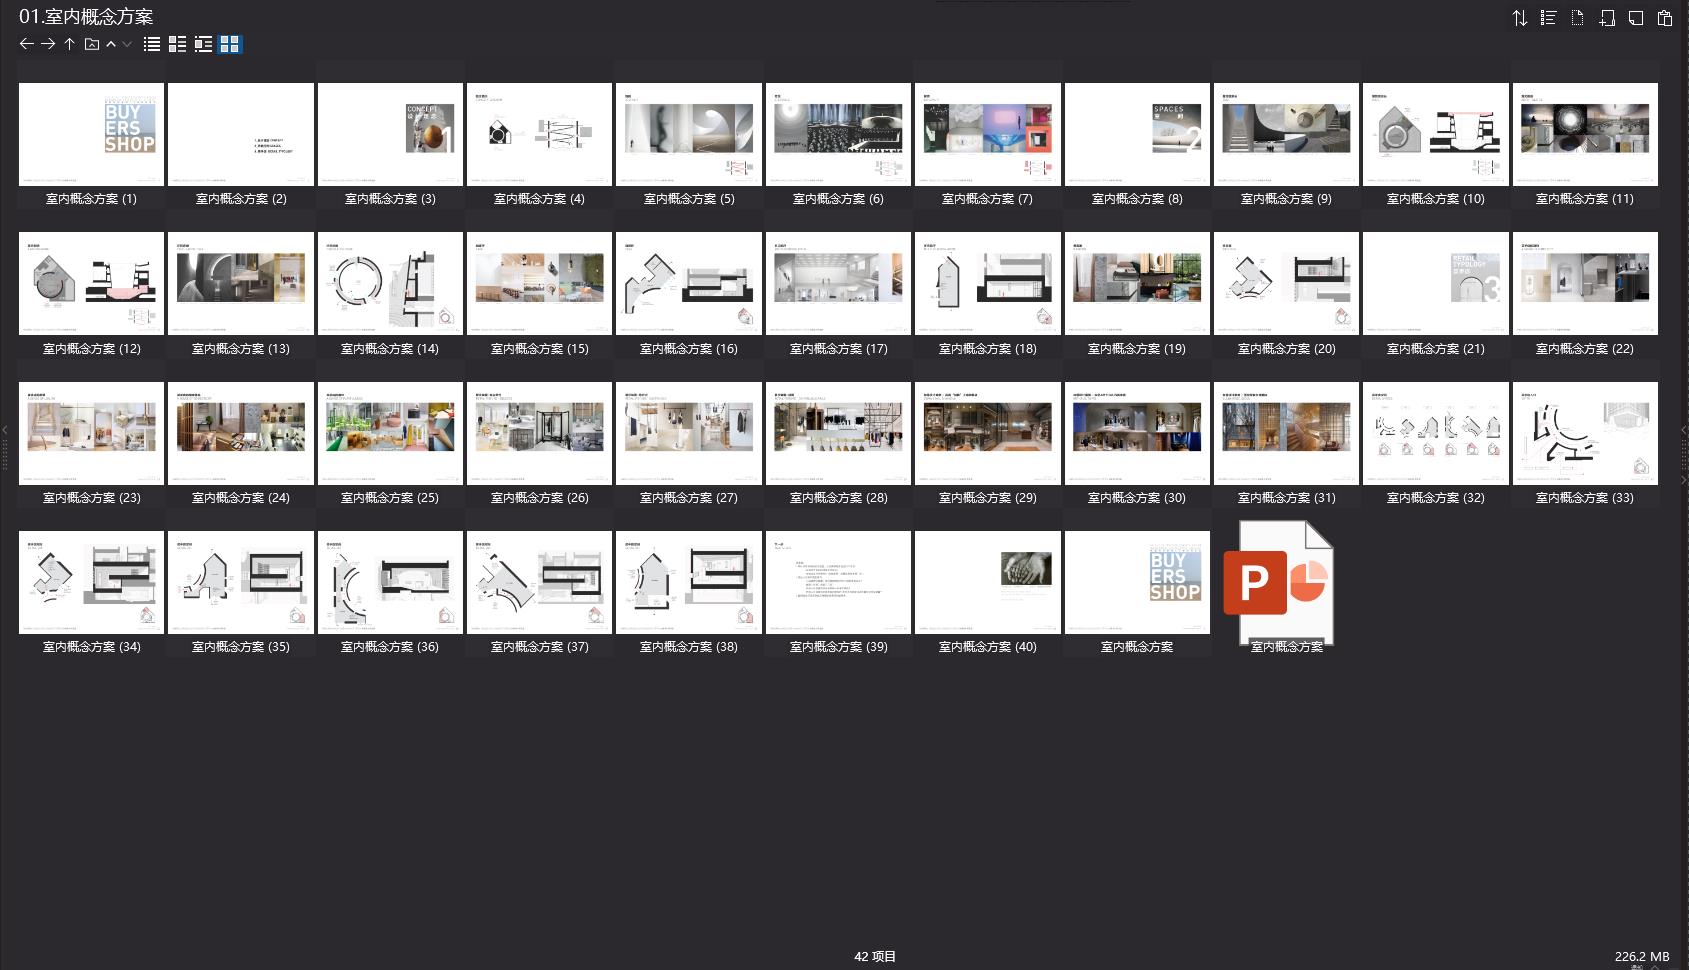1689x970 pixels.
Task: Switch to content view mode
Action: (203, 44)
